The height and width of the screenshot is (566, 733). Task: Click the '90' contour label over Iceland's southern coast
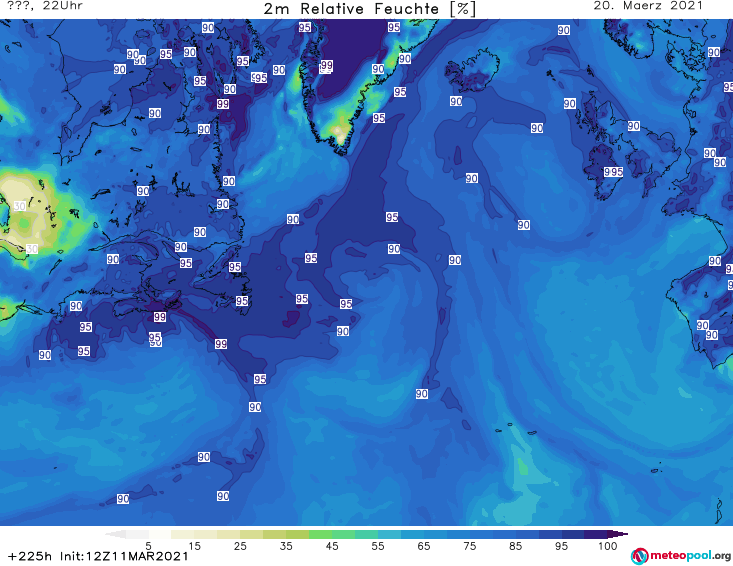tap(456, 101)
